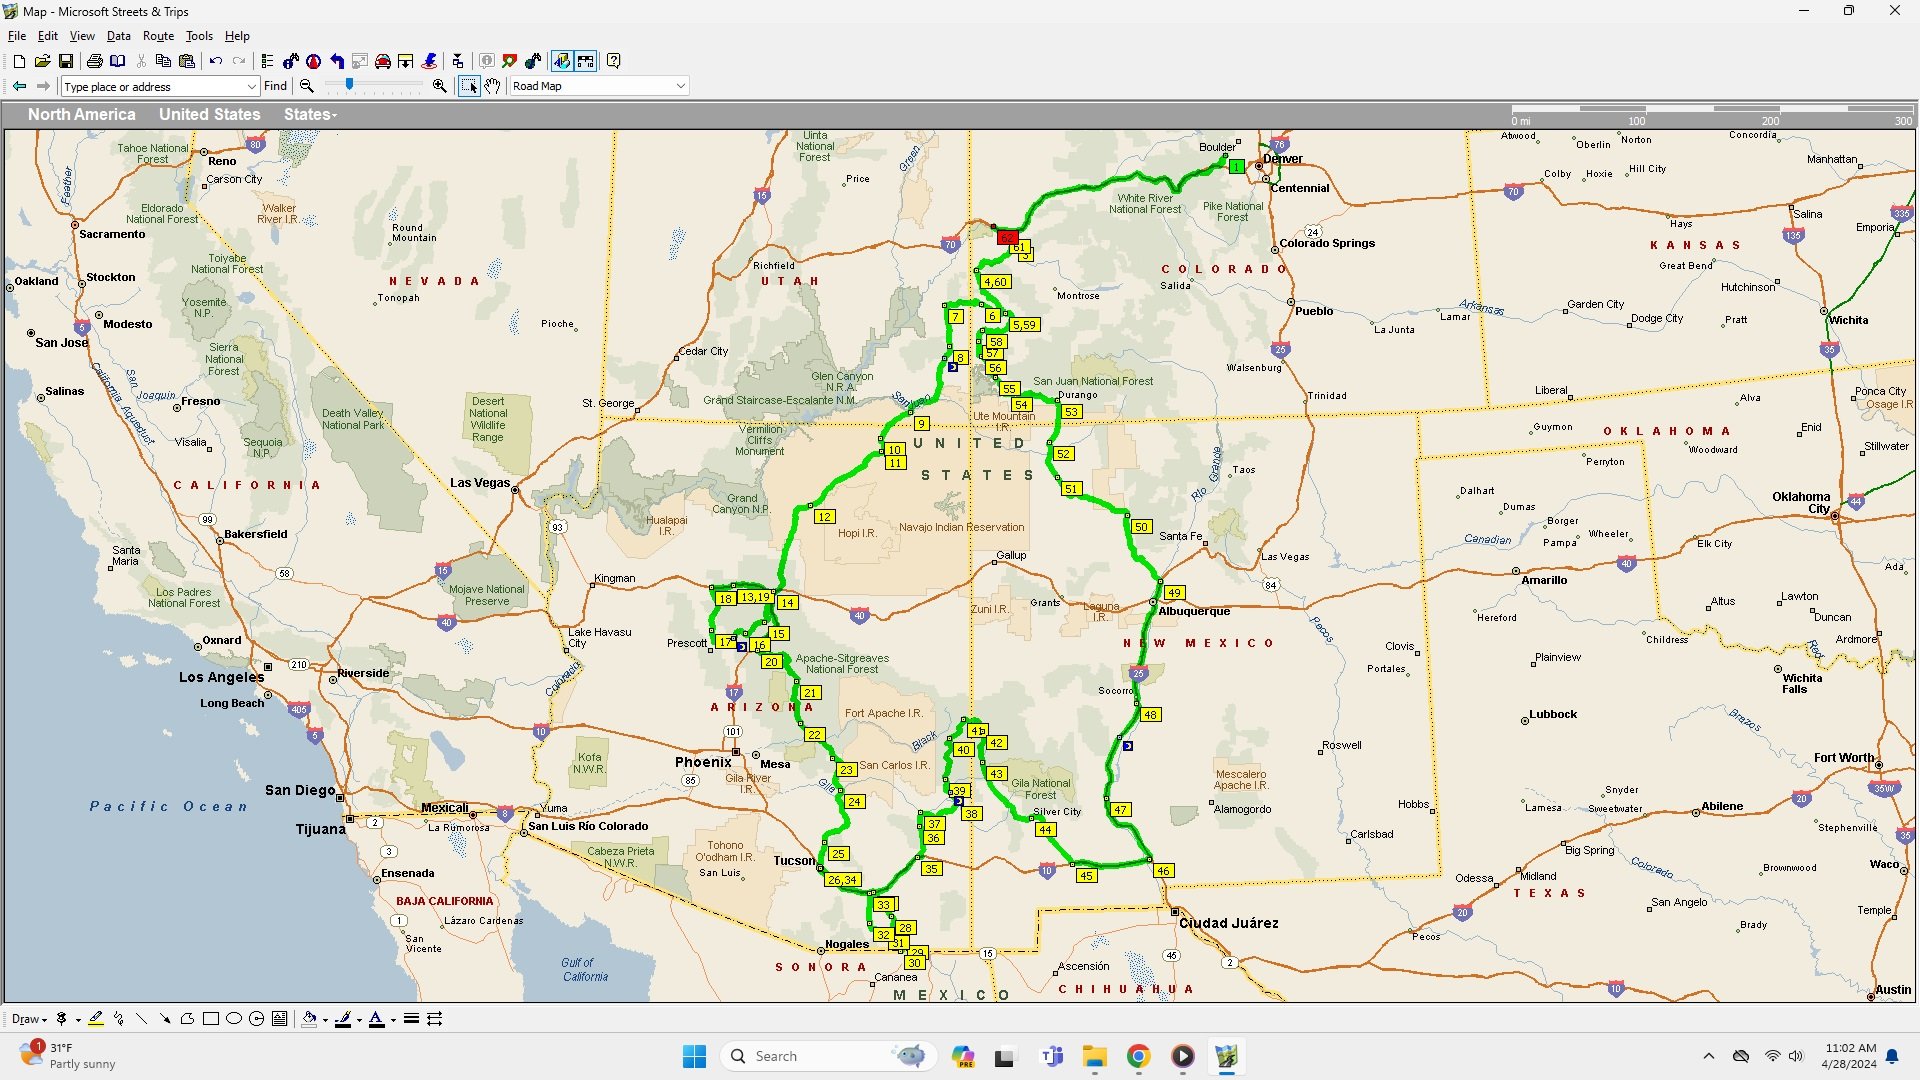Open the Tools menu
This screenshot has width=1920, height=1080.
[199, 36]
